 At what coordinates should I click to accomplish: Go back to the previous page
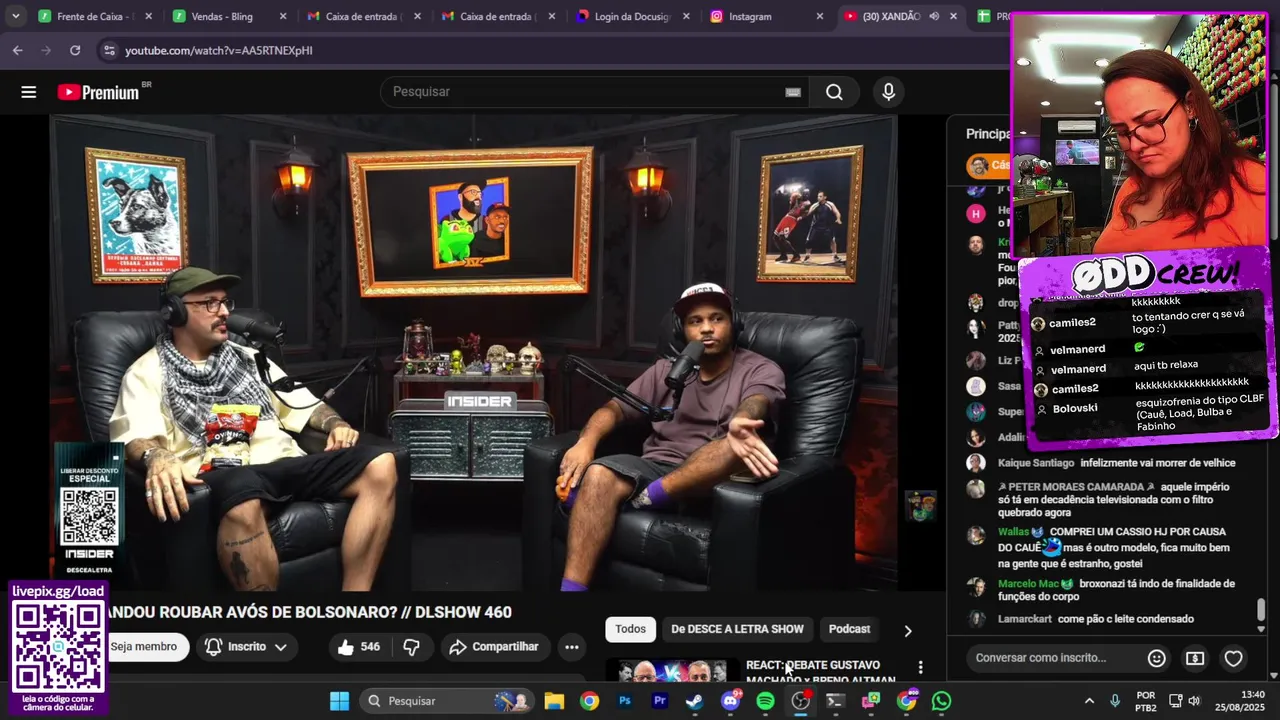click(x=18, y=50)
